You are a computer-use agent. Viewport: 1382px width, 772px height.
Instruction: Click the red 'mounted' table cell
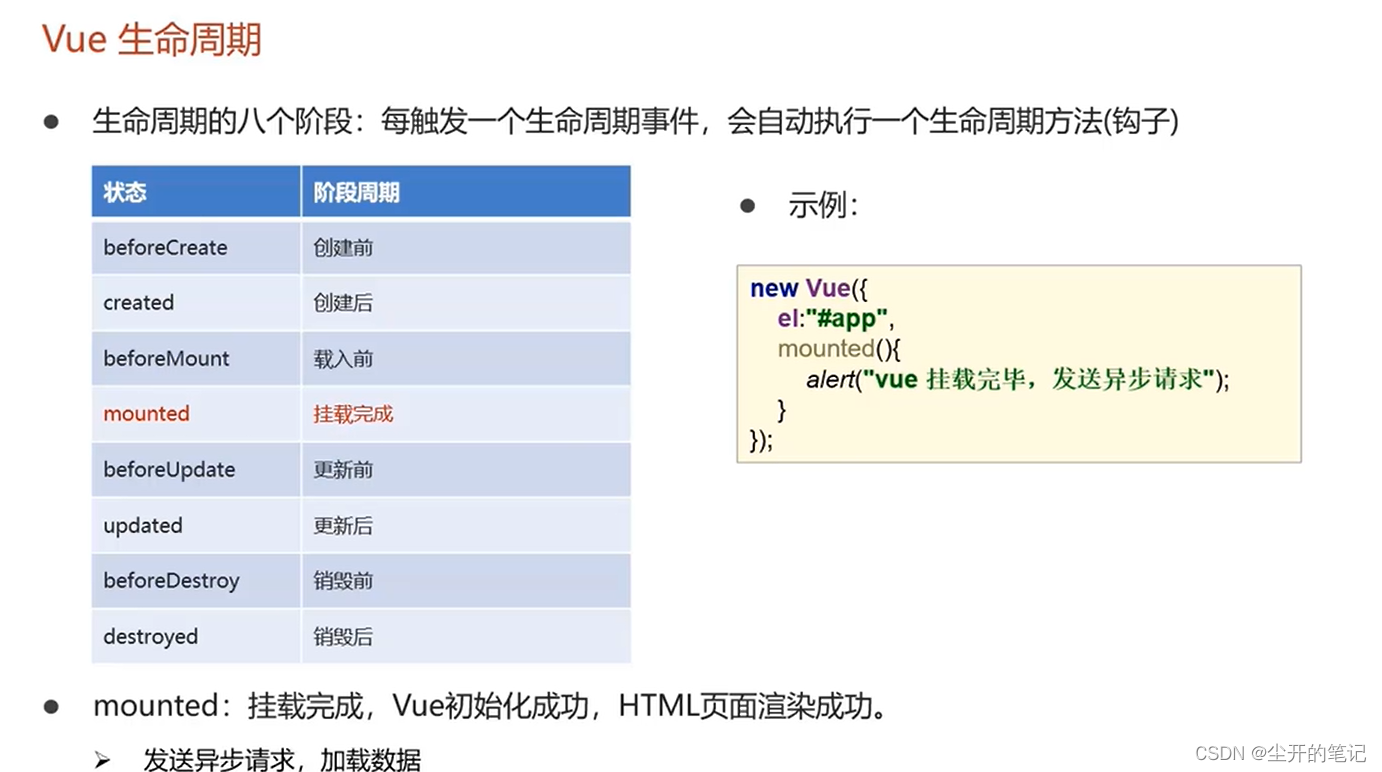196,414
